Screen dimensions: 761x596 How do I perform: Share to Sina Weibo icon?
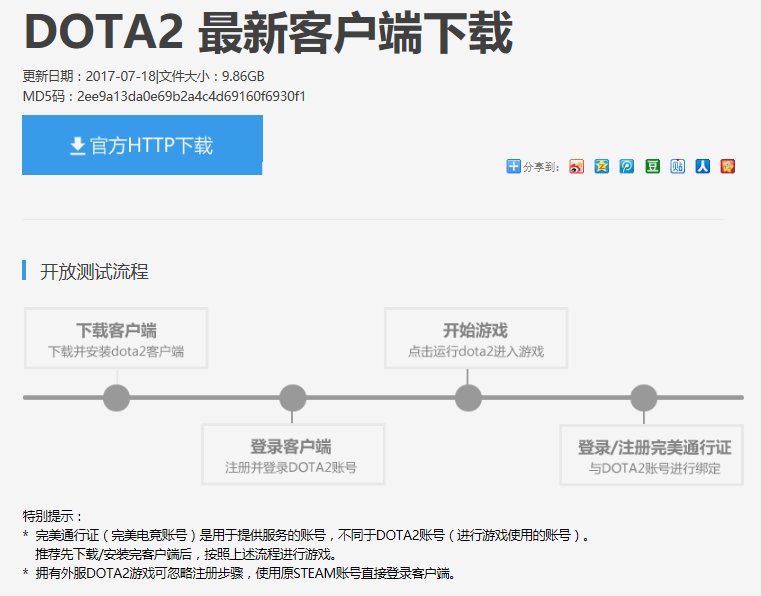coord(576,166)
